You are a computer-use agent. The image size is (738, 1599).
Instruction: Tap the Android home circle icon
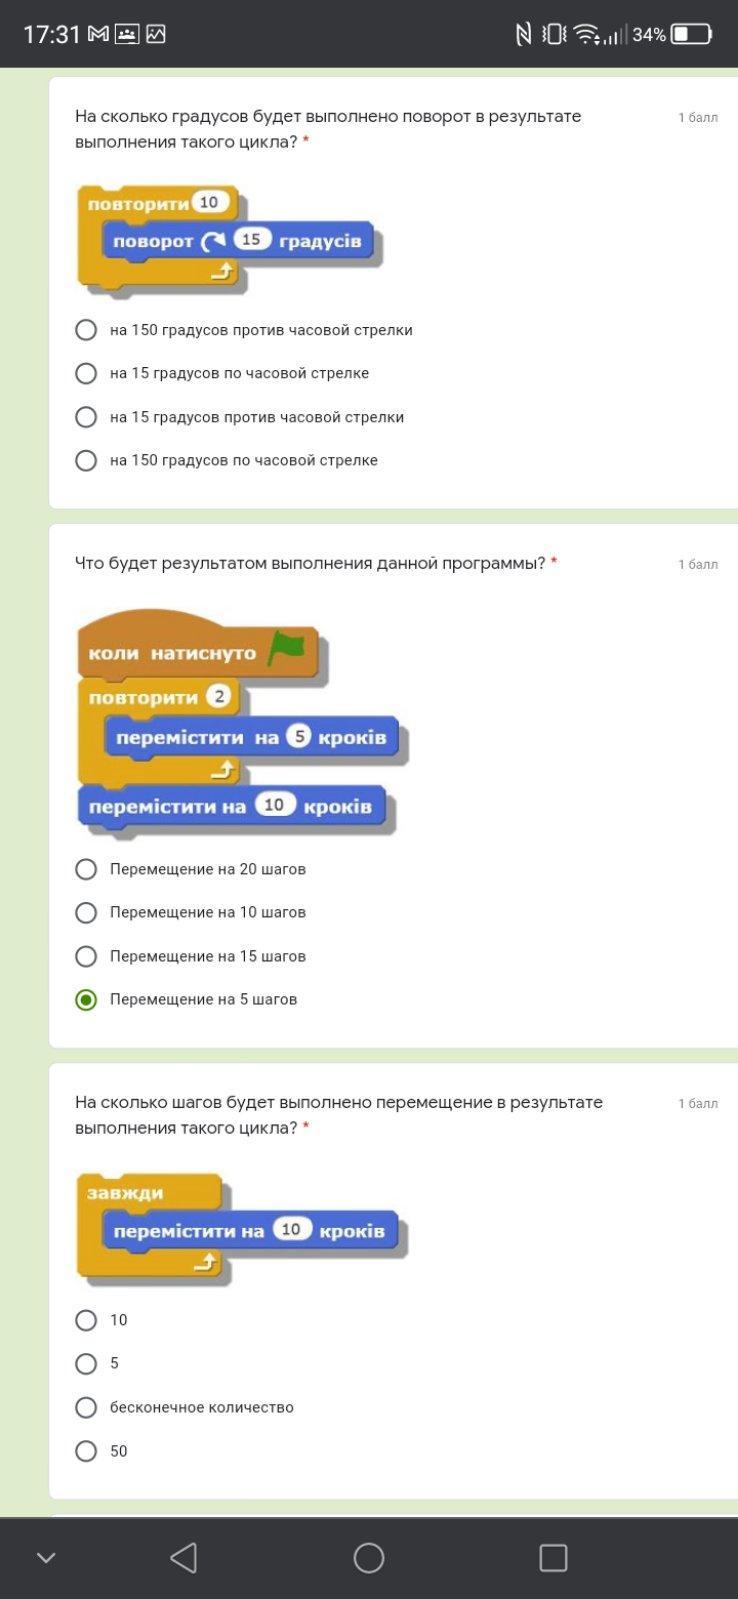coord(369,1557)
